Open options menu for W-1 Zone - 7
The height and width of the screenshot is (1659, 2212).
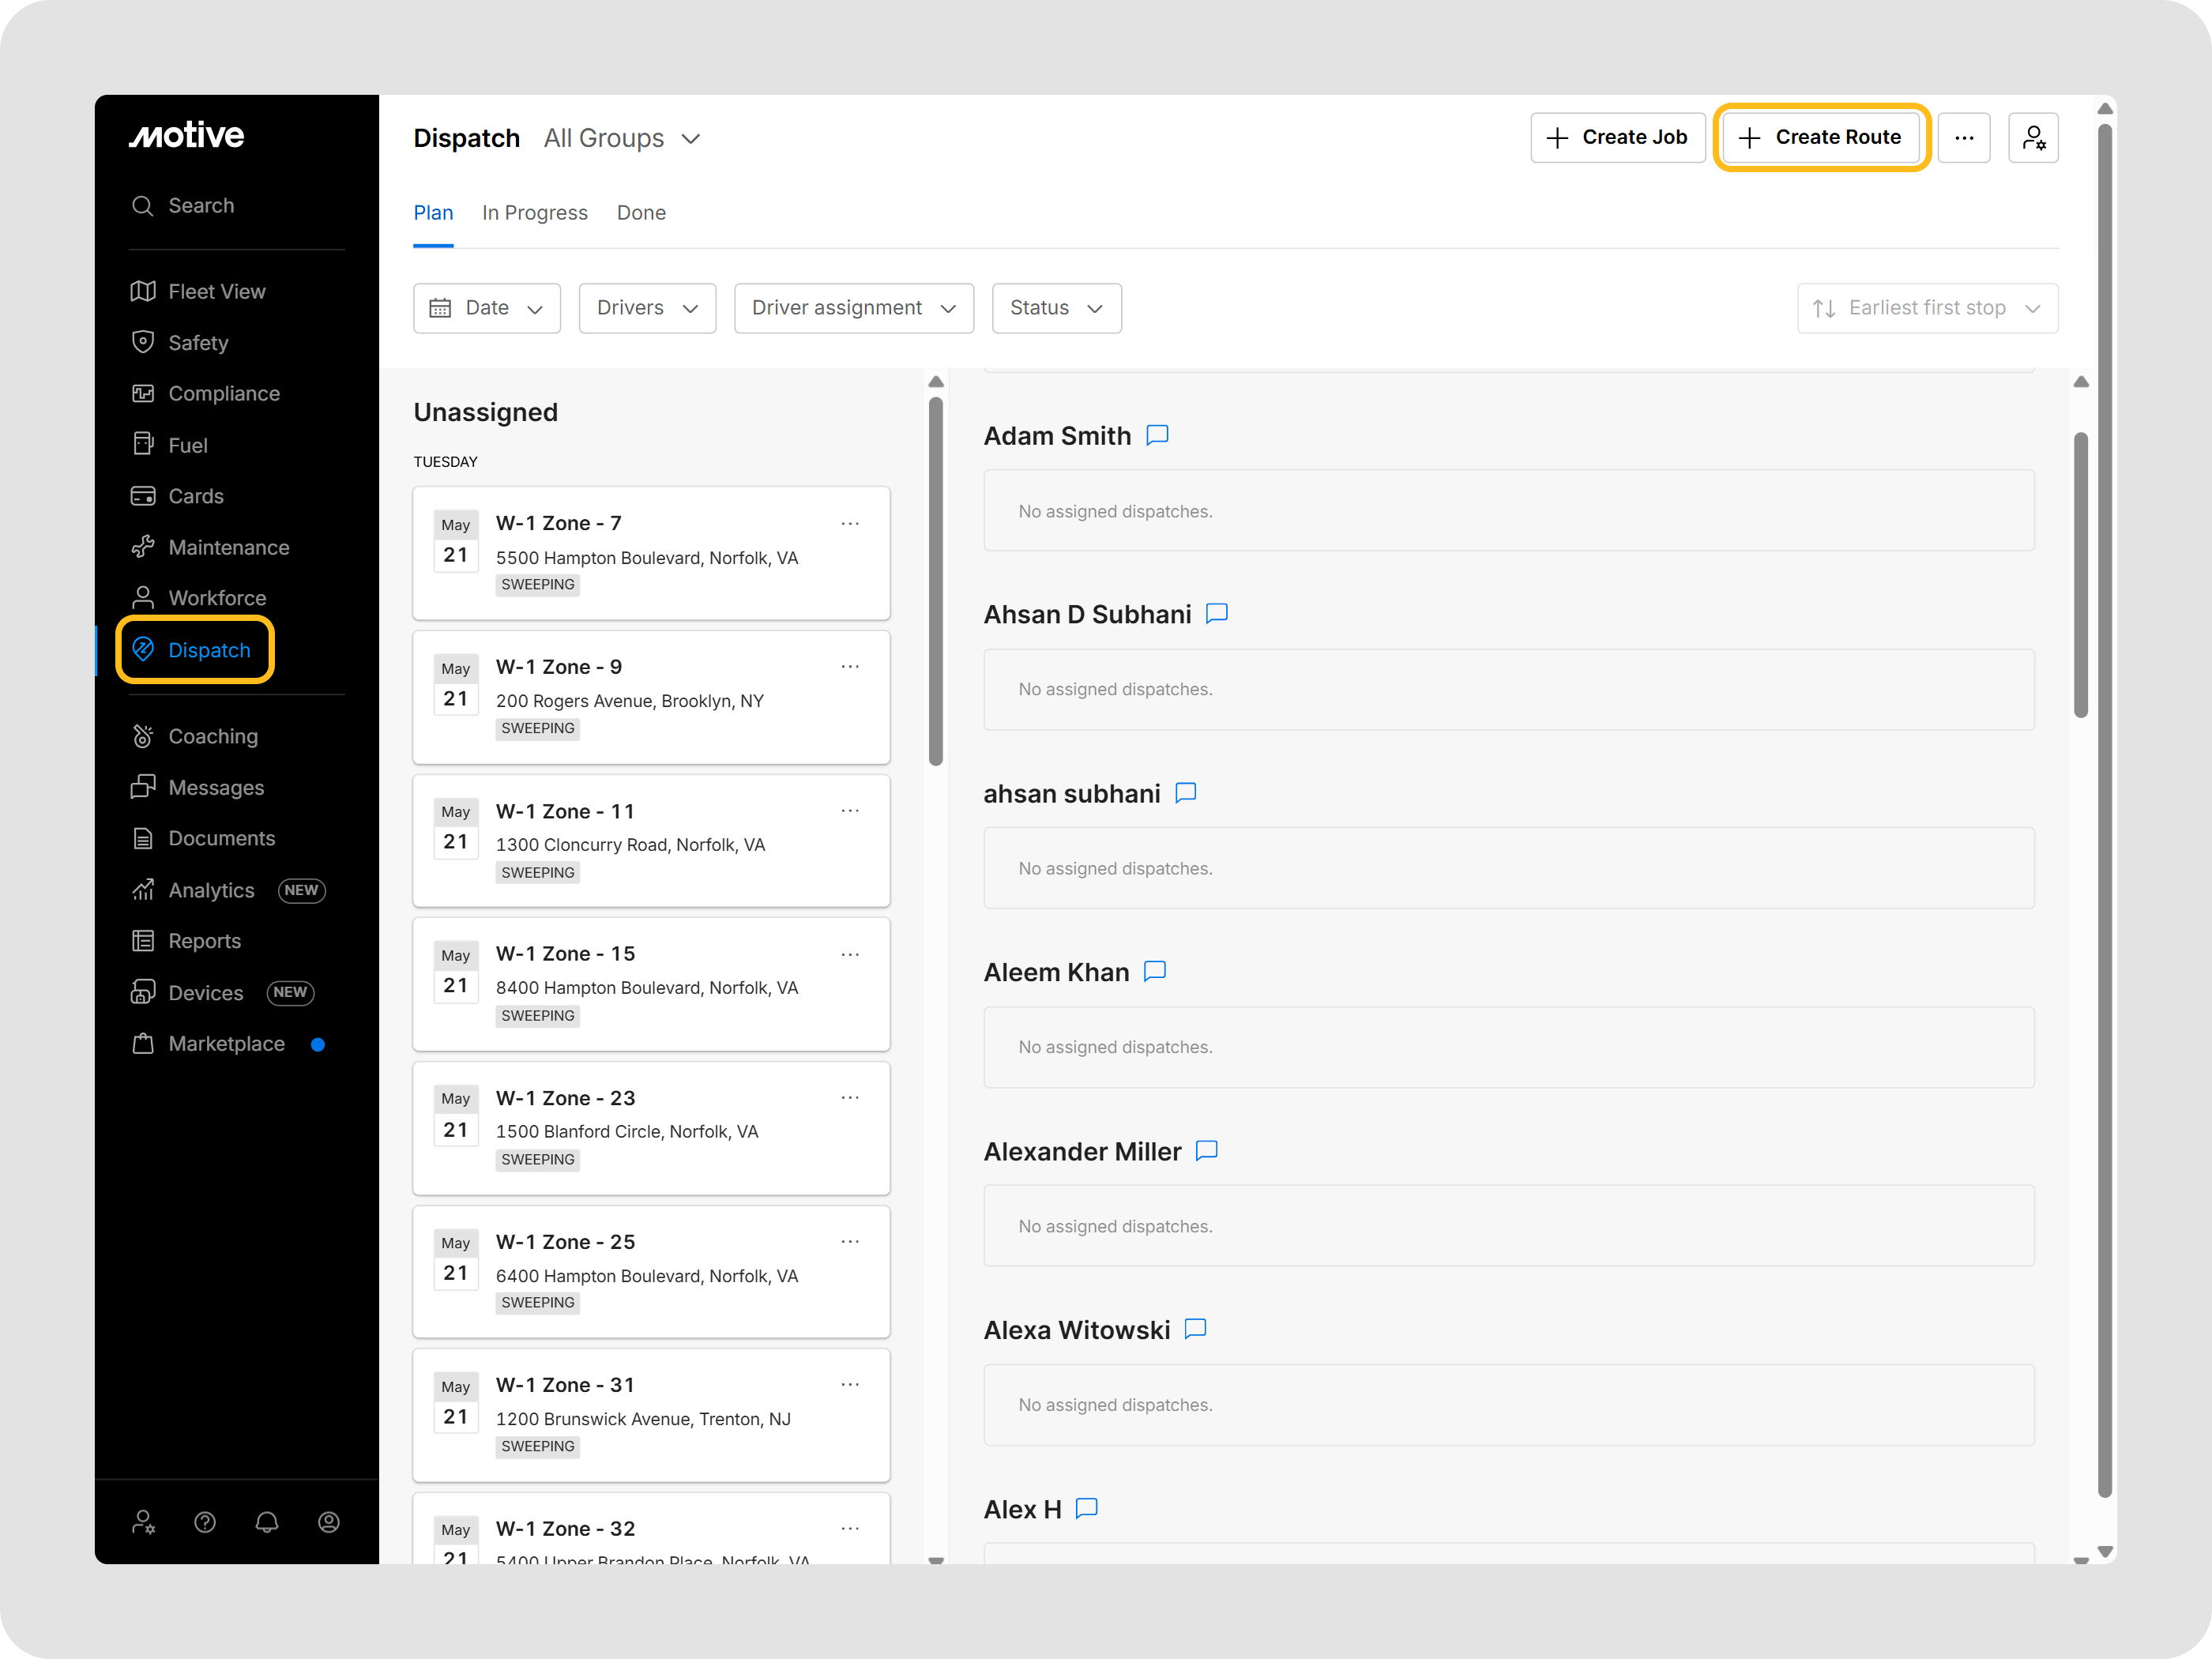[850, 523]
